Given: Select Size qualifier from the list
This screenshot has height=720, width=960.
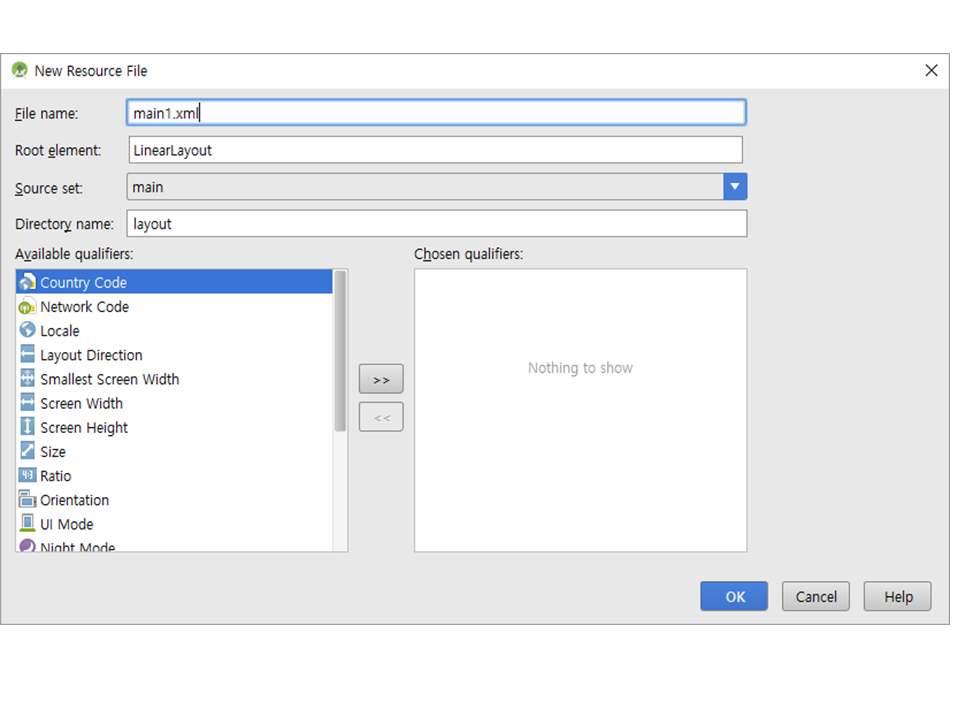Looking at the screenshot, I should pos(53,452).
